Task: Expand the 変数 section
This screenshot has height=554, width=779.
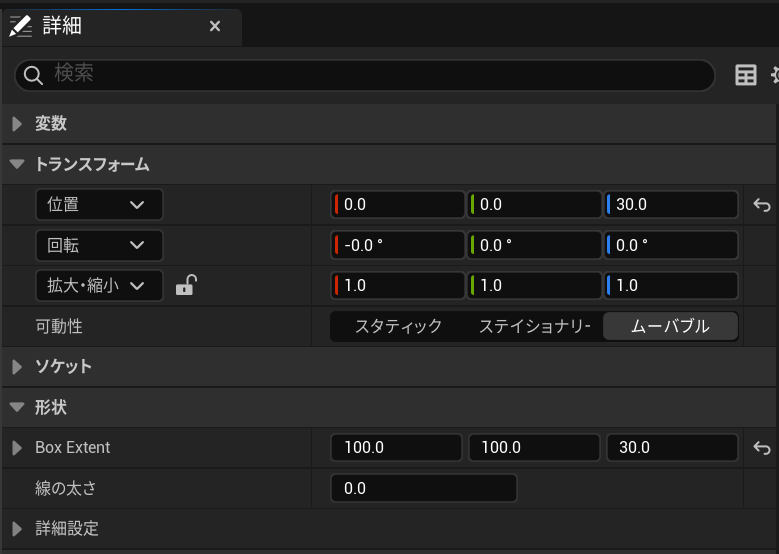Action: point(17,124)
